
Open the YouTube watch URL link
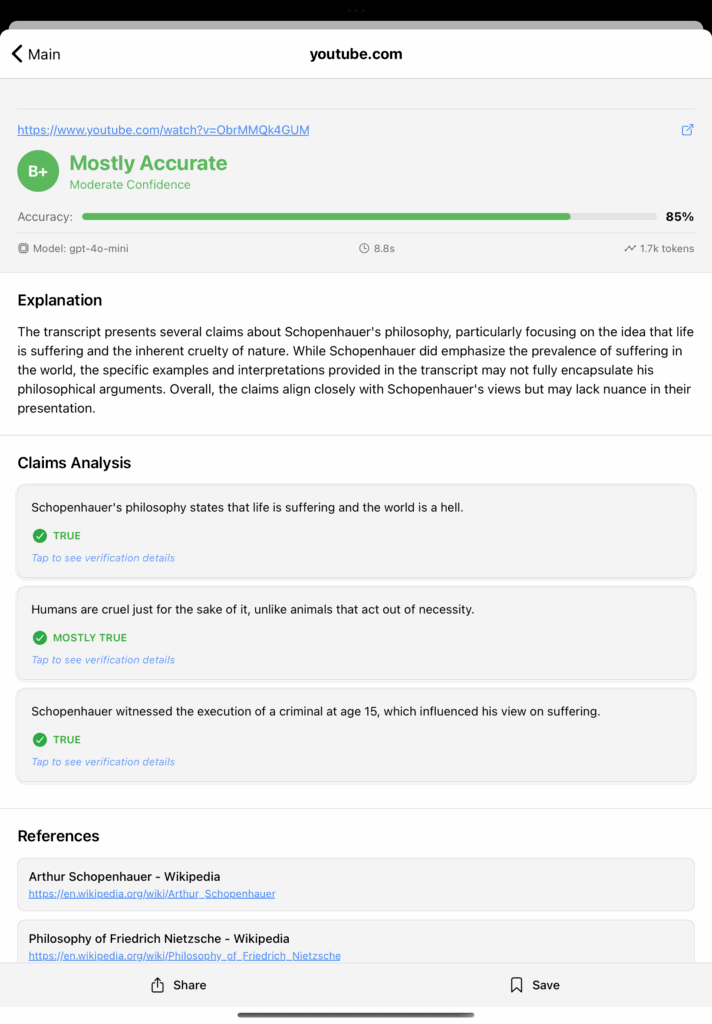[x=163, y=130]
